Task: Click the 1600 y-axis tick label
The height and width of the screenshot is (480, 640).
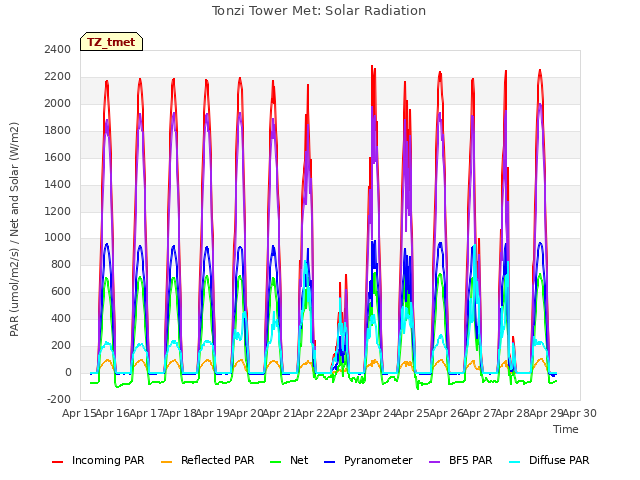Action: 58,157
